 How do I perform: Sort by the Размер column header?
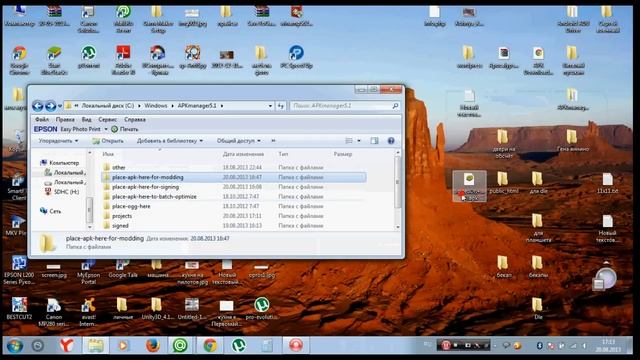pos(342,154)
